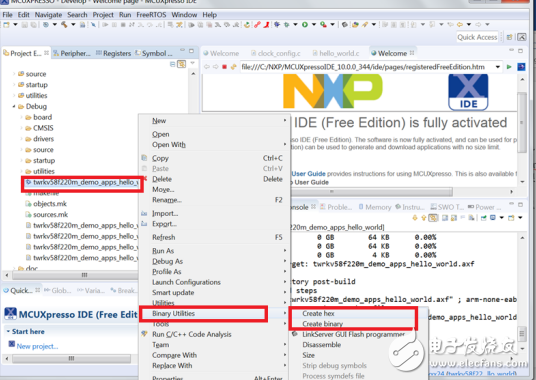This screenshot has width=536, height=380.
Task: Expand the top-level source folder
Action: point(14,74)
